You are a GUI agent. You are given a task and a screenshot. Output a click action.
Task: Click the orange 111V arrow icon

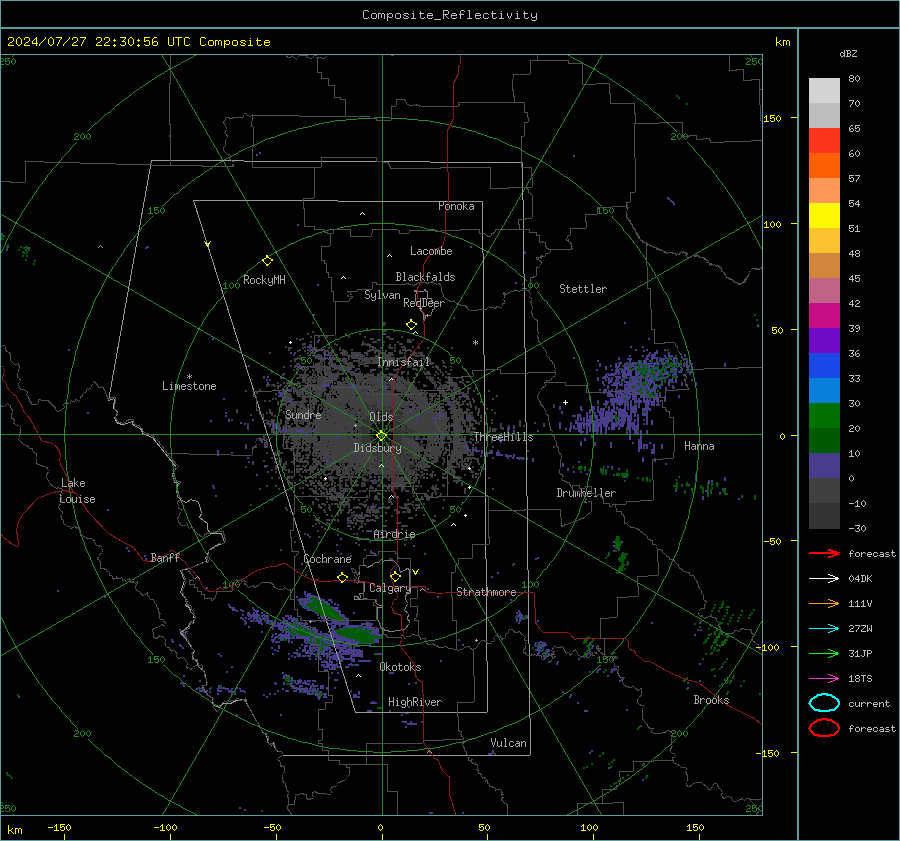point(824,603)
